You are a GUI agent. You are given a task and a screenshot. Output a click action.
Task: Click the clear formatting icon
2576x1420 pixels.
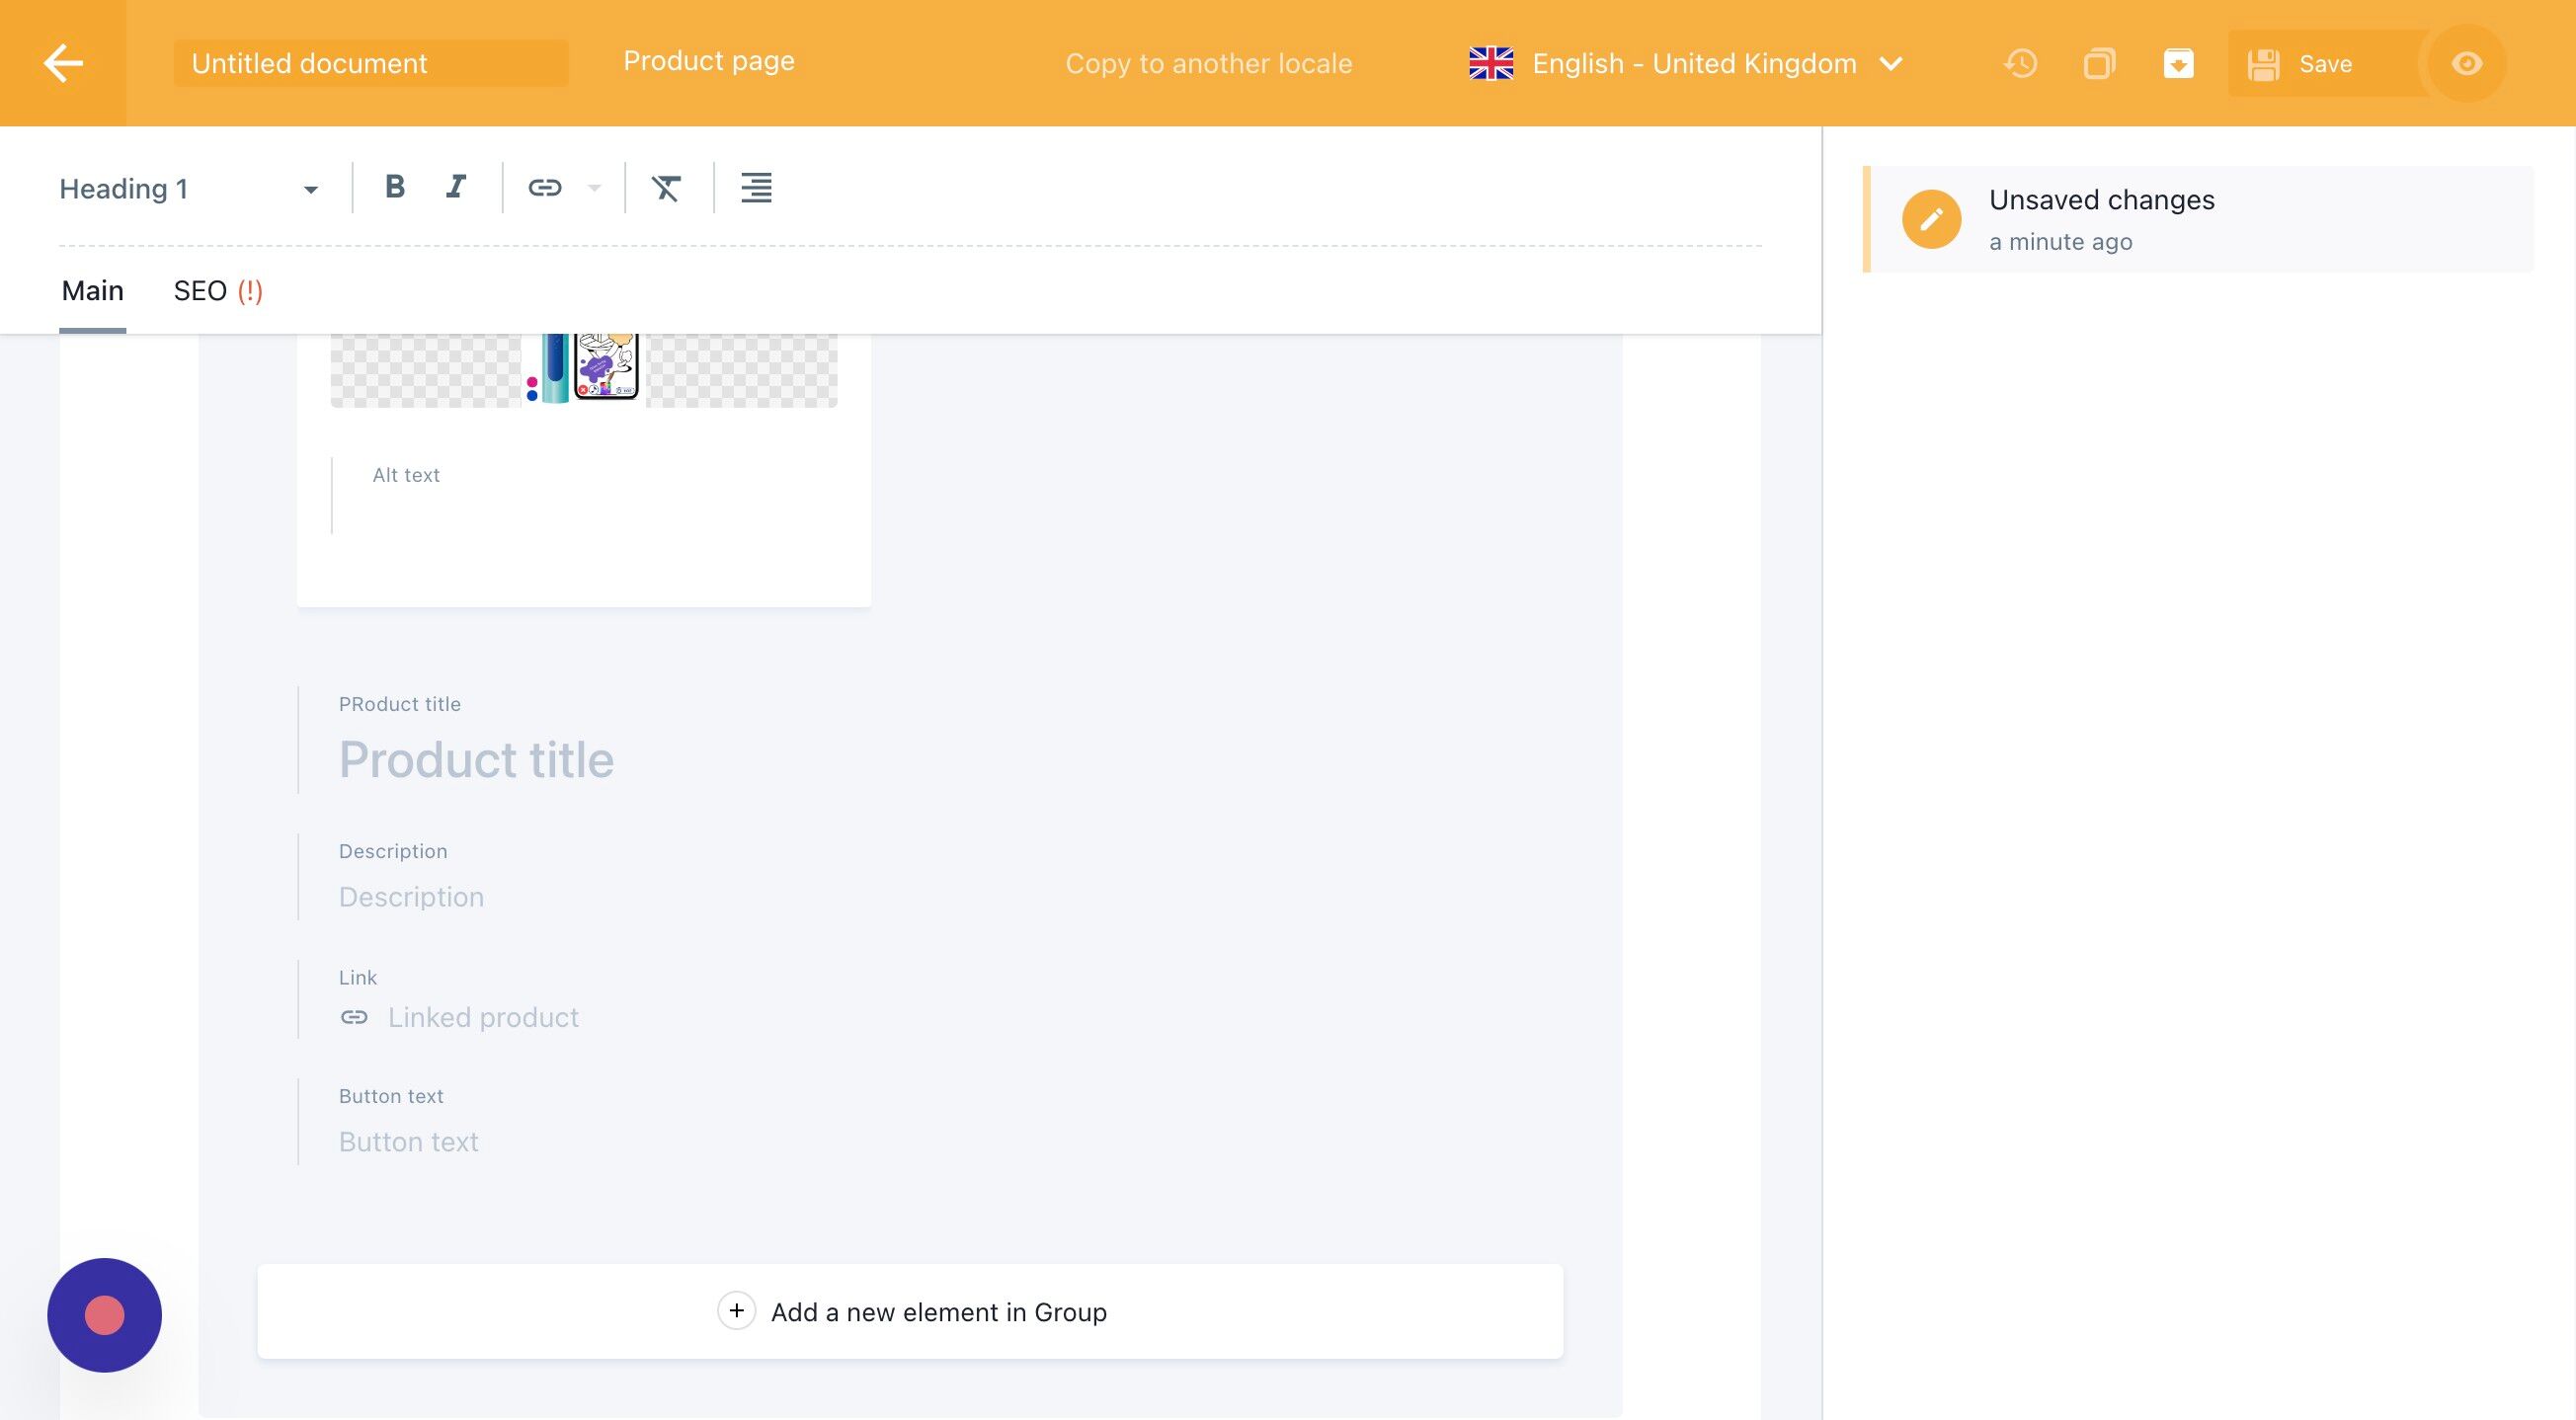tap(666, 187)
